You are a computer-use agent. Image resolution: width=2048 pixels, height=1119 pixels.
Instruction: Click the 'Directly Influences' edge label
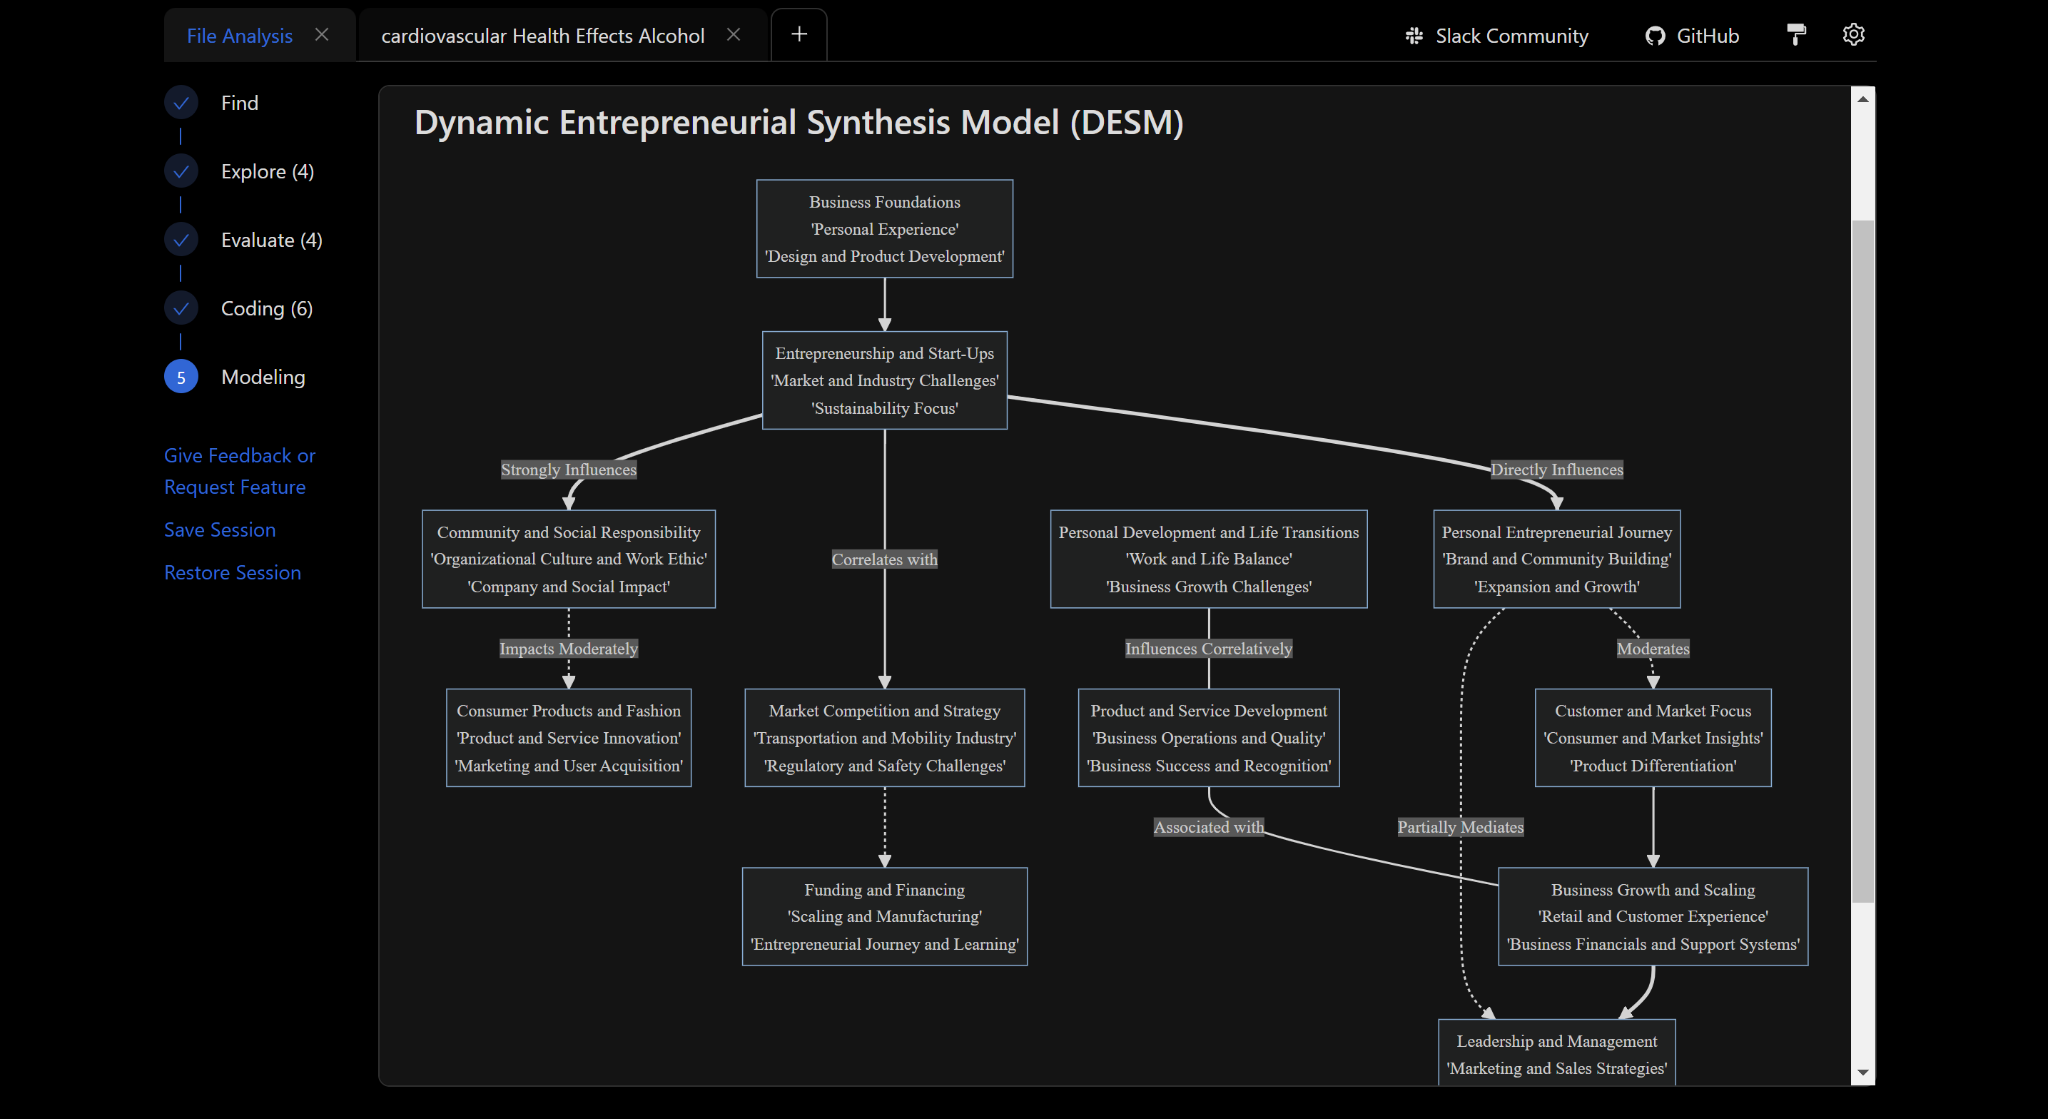[x=1556, y=470]
